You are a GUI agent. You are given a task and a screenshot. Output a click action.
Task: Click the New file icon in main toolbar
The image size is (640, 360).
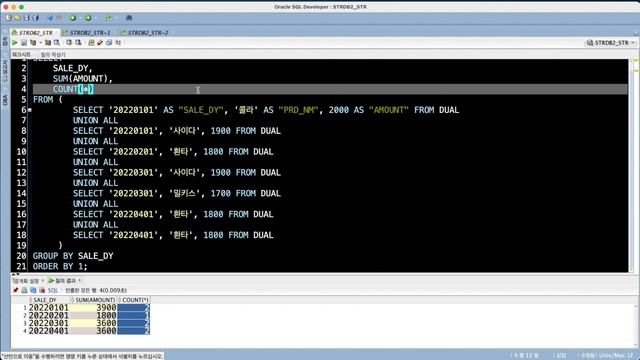[x=9, y=18]
